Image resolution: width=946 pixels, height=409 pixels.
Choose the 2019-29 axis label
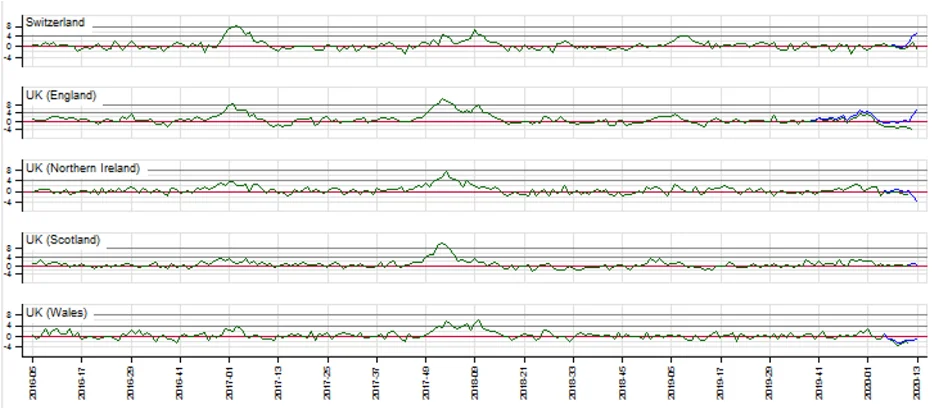pos(770,382)
